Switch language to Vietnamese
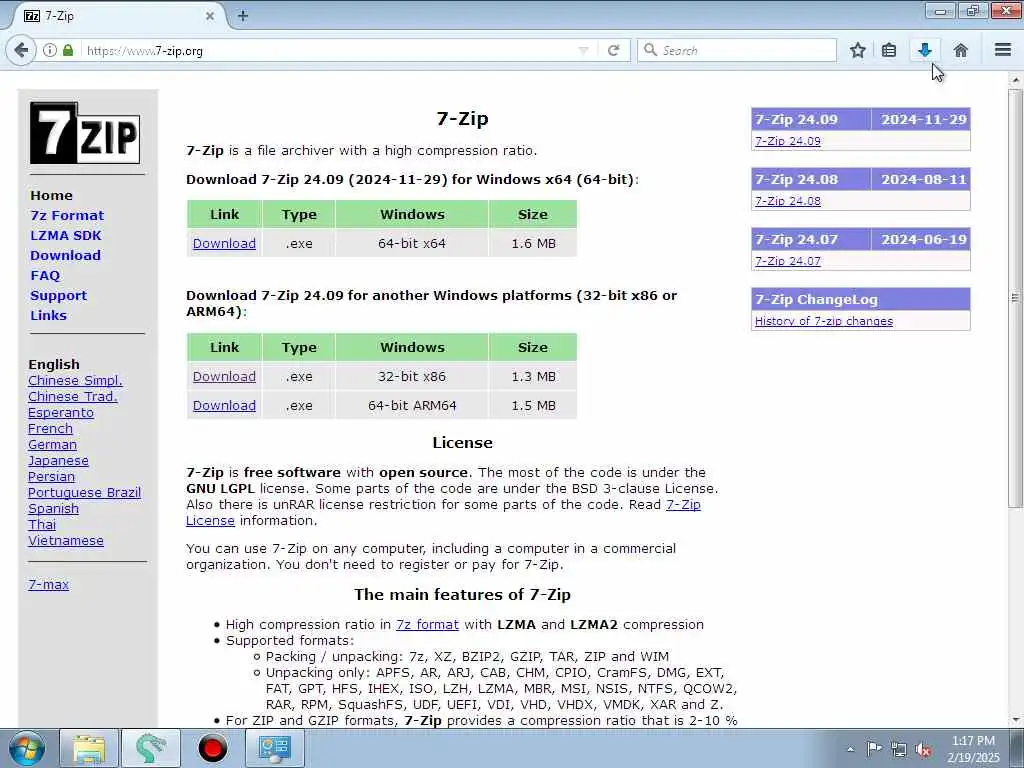 coord(65,541)
